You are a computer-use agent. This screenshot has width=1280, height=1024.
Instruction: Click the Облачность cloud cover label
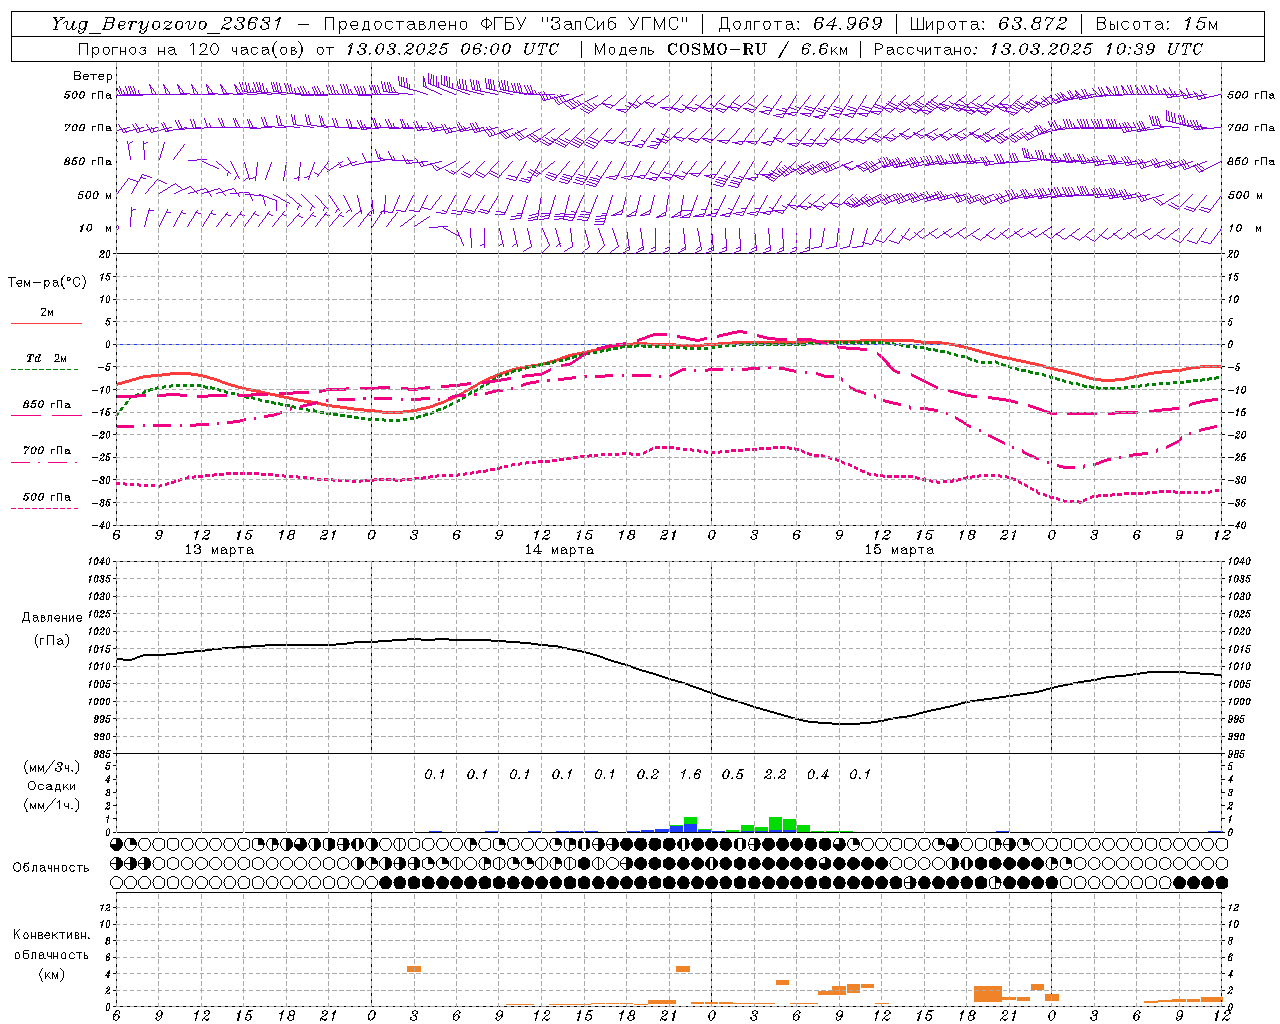tap(51, 868)
